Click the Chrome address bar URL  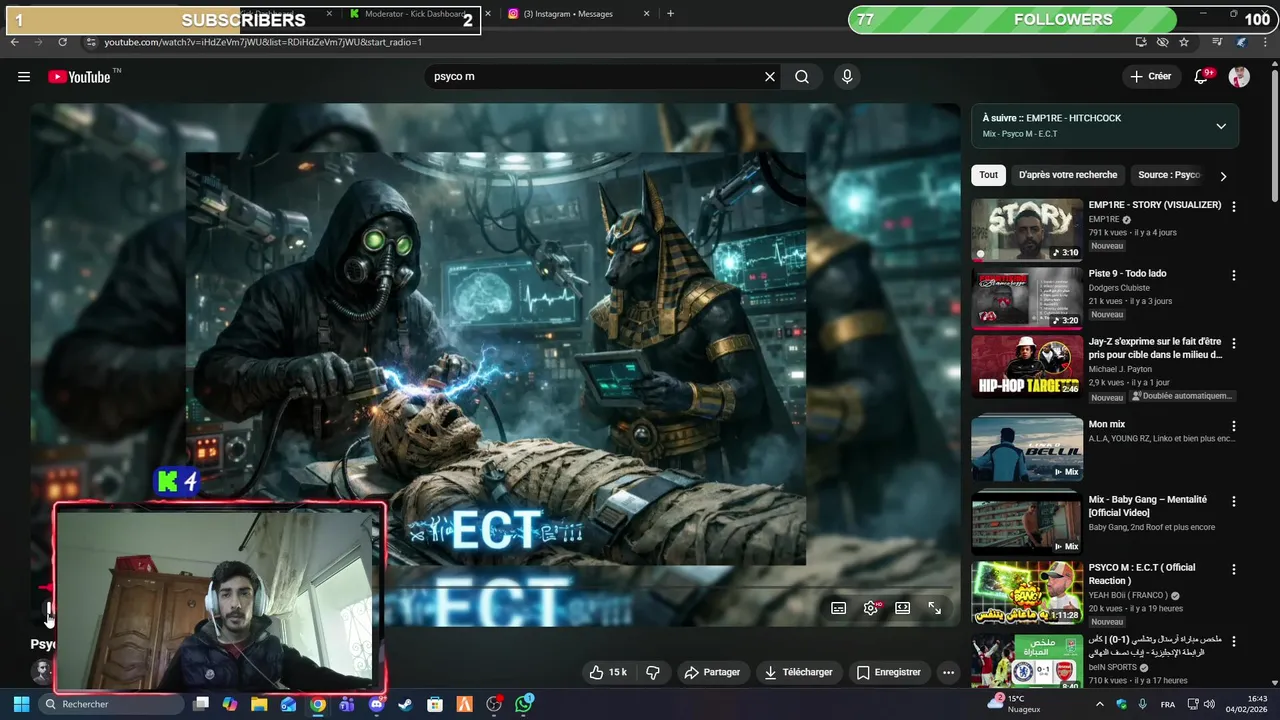point(263,42)
